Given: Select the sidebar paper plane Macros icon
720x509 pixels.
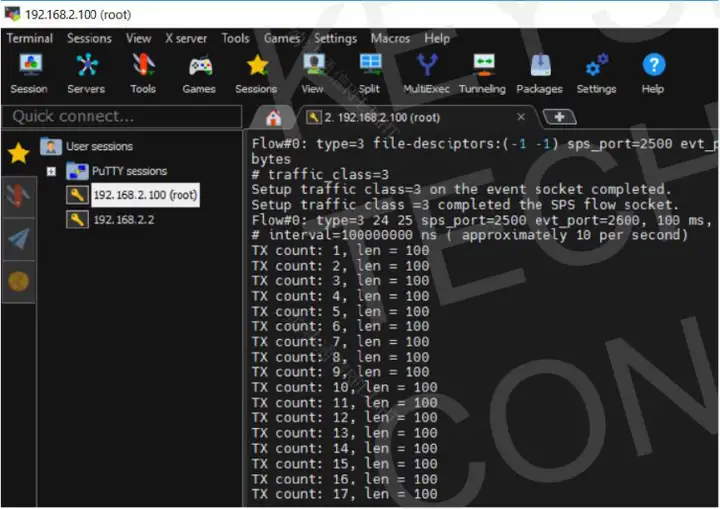Looking at the screenshot, I should (18, 239).
